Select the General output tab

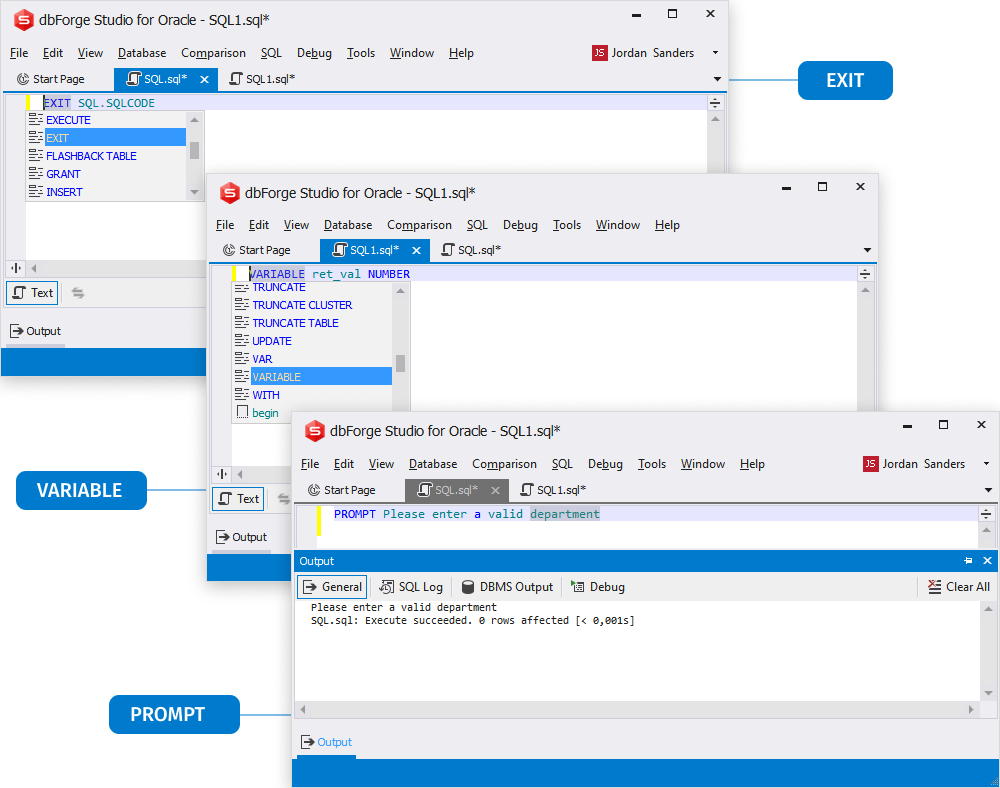[x=332, y=587]
